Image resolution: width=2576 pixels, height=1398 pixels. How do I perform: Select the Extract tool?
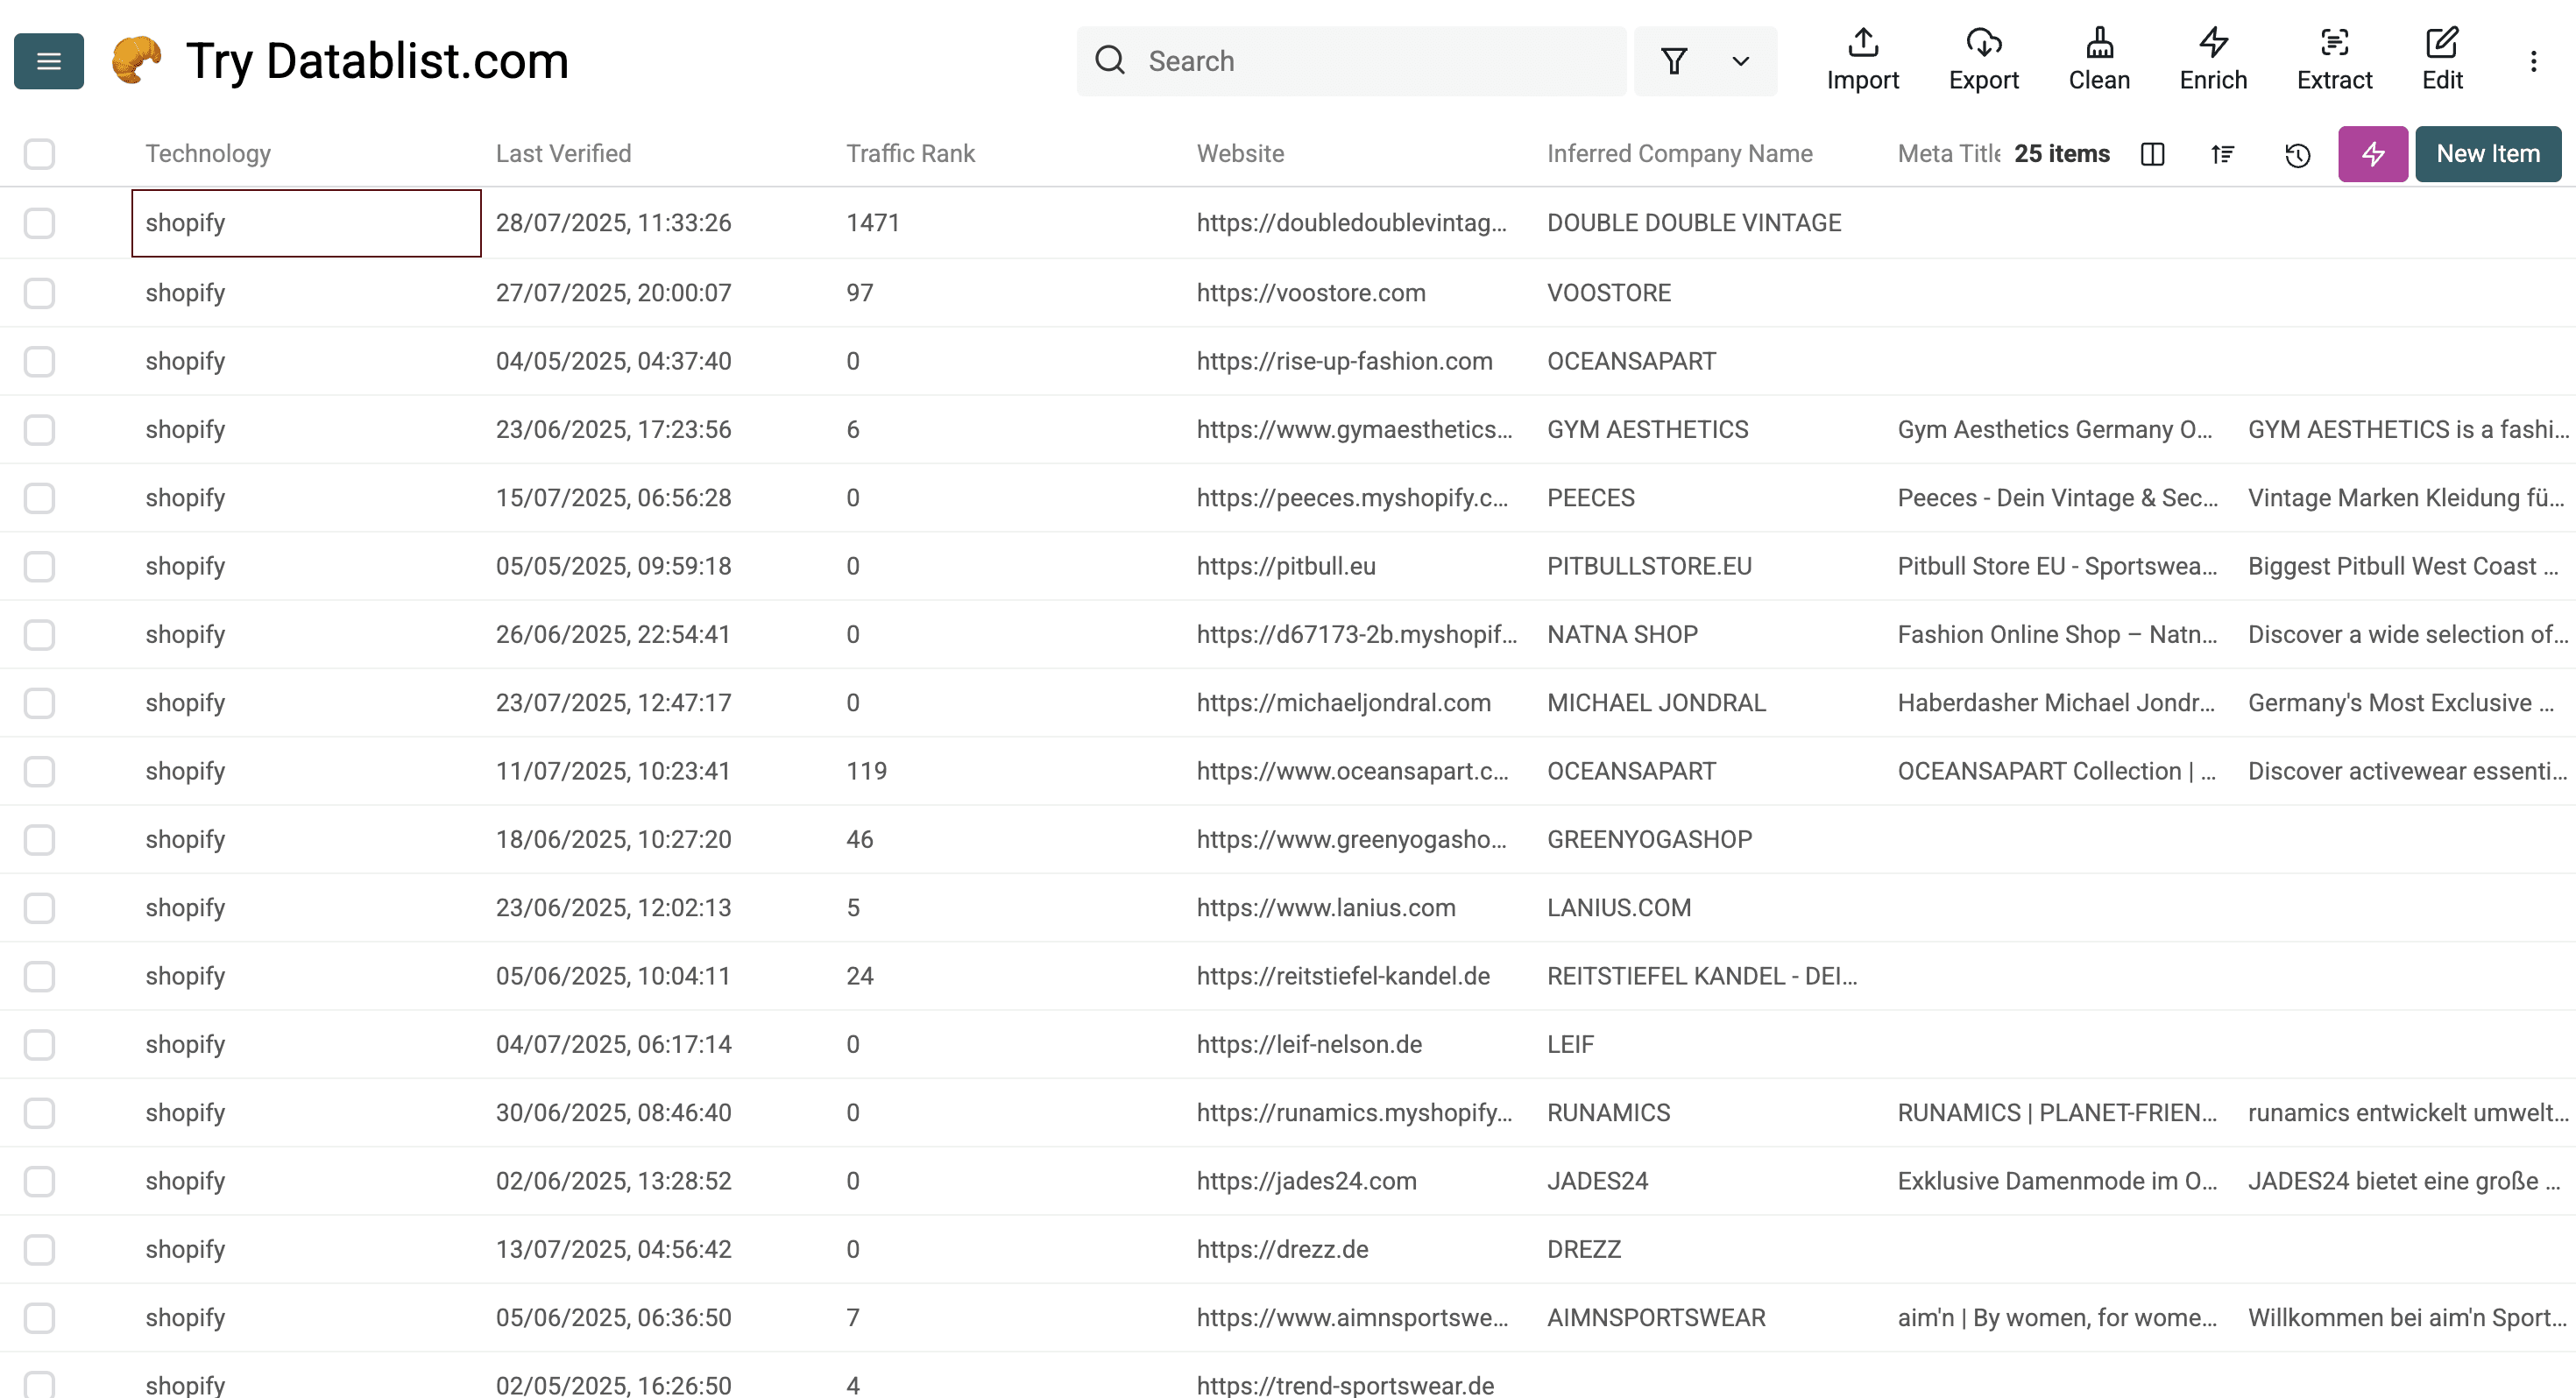tap(2334, 60)
